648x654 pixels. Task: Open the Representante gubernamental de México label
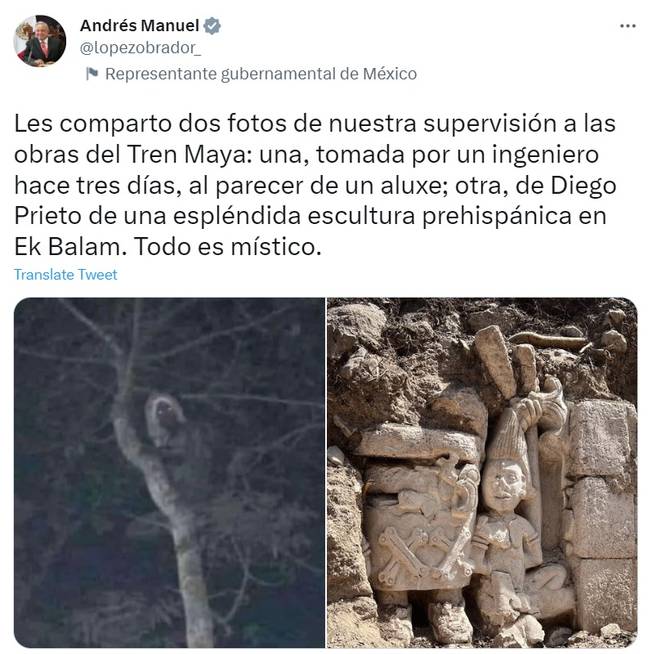261,74
